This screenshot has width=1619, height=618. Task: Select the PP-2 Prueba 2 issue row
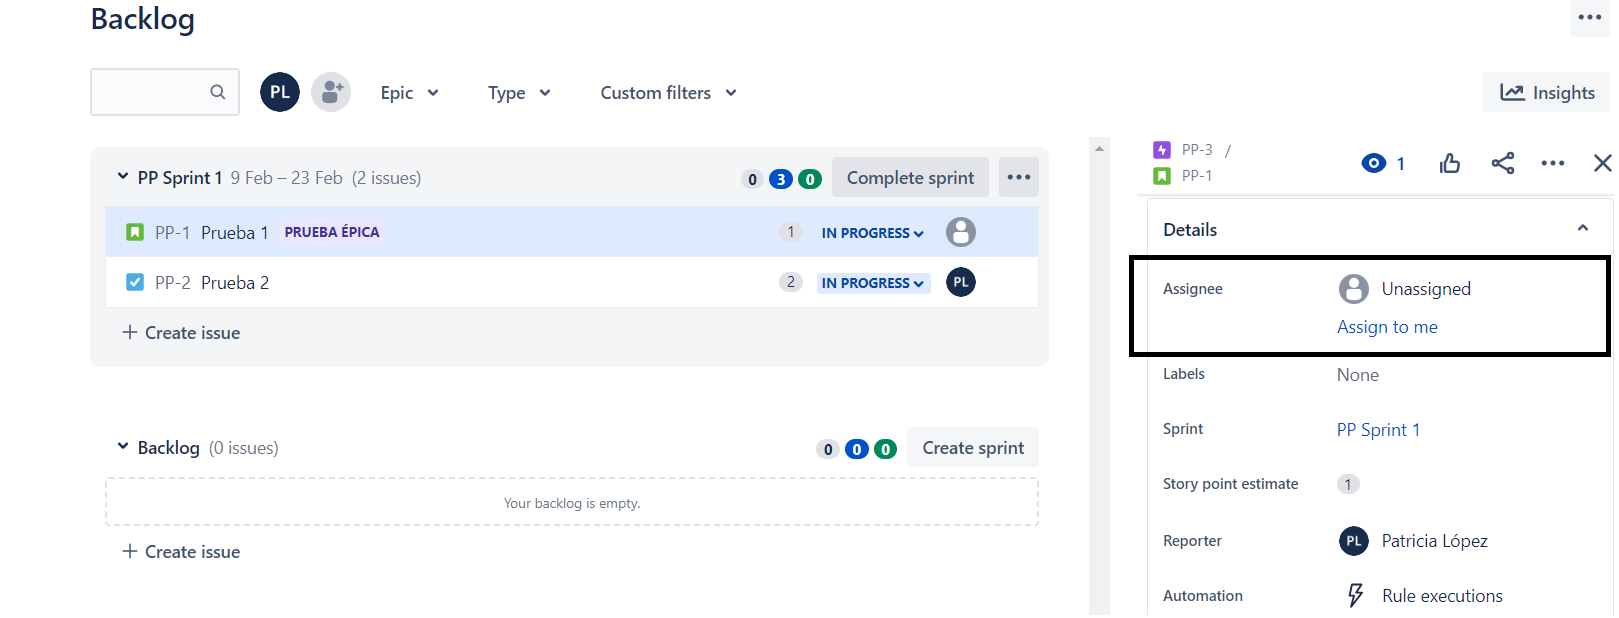500,283
